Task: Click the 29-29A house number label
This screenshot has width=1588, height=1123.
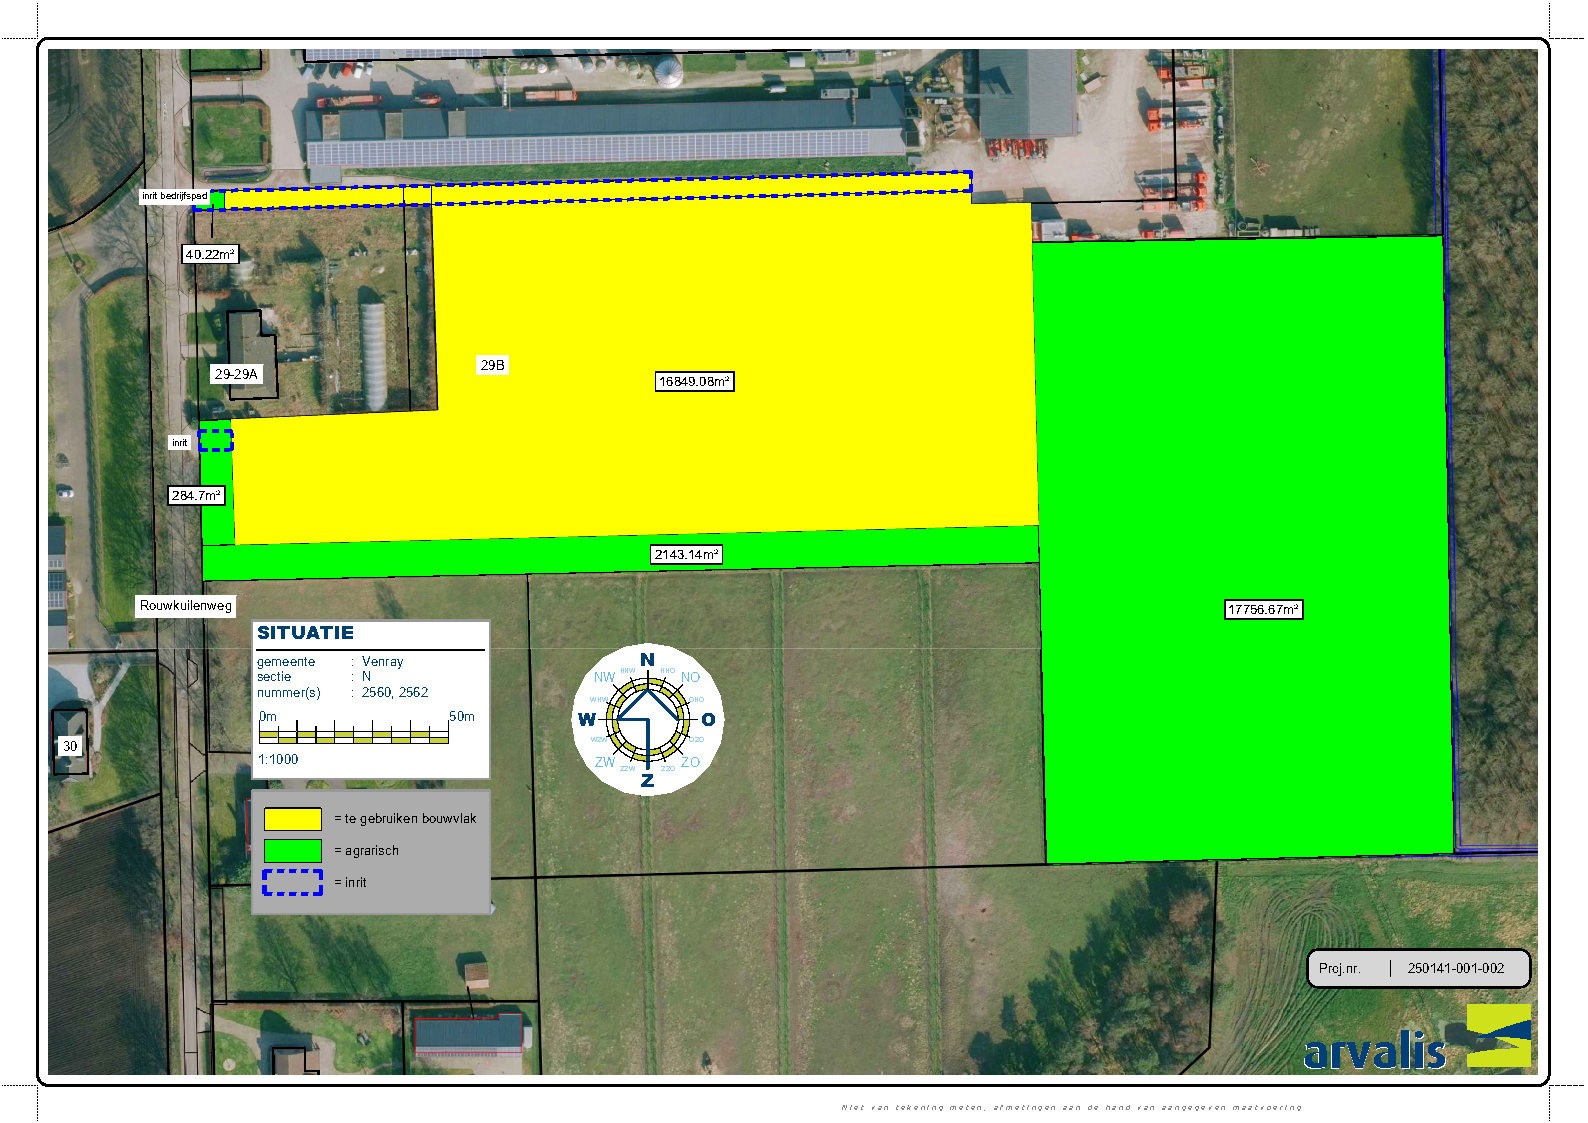Action: 236,374
